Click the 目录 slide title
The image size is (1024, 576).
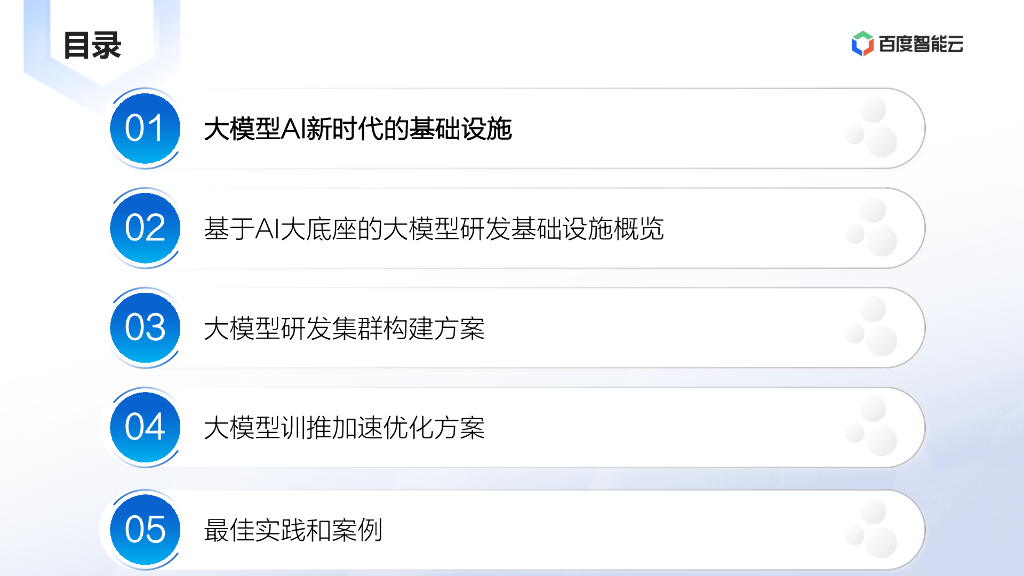92,45
